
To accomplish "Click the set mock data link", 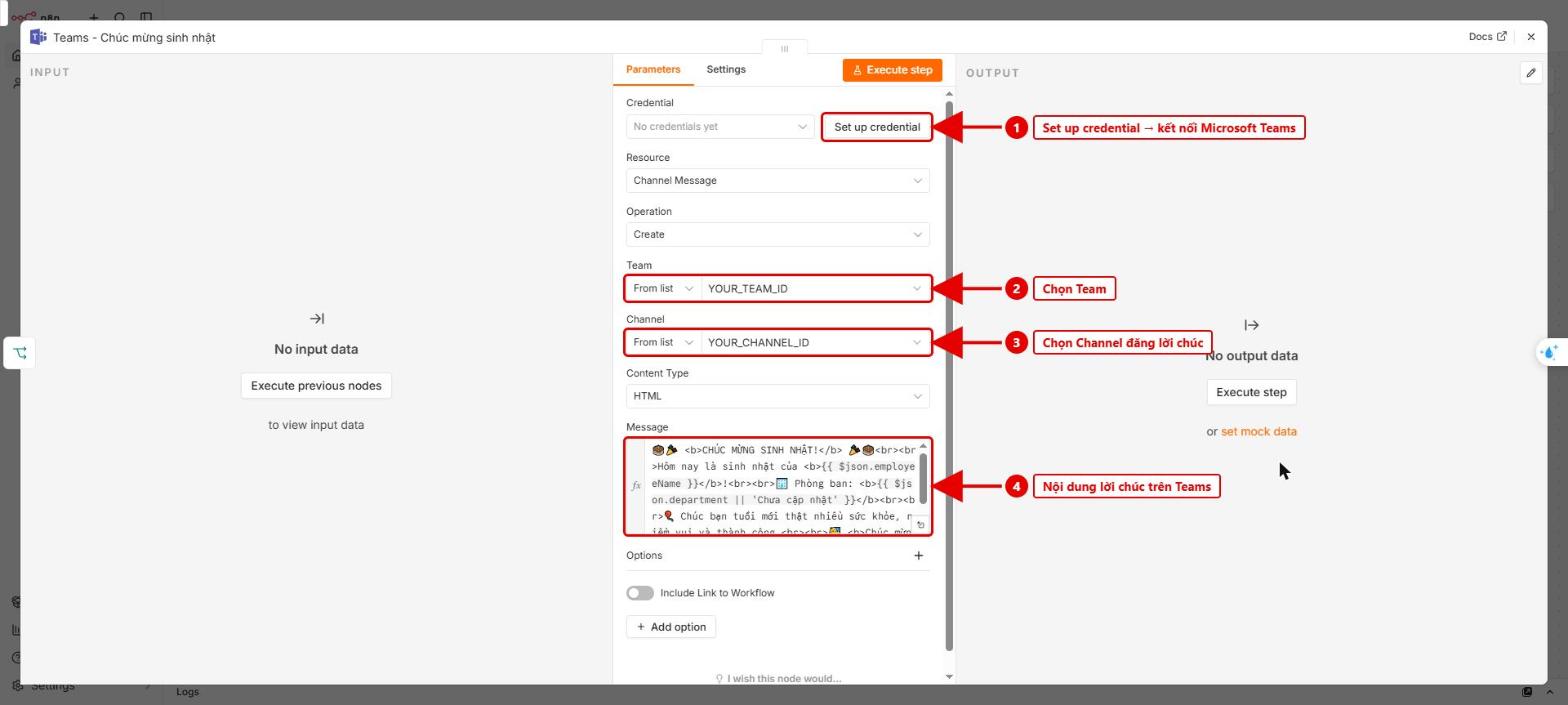I will coord(1258,432).
